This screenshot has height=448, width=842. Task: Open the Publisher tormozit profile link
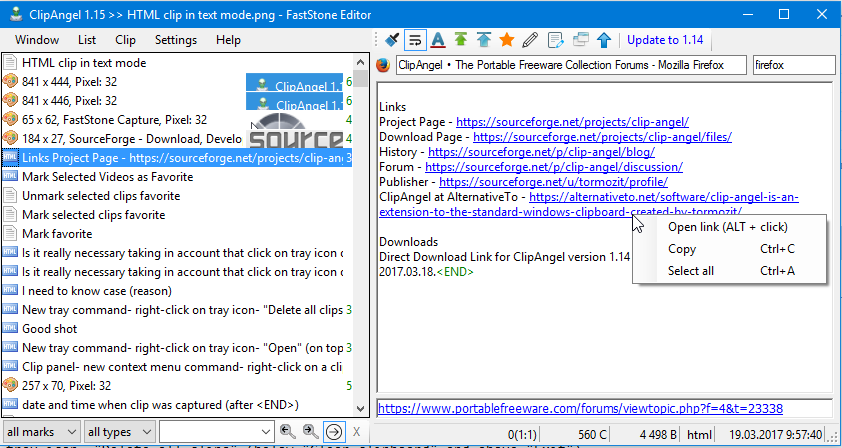click(553, 182)
